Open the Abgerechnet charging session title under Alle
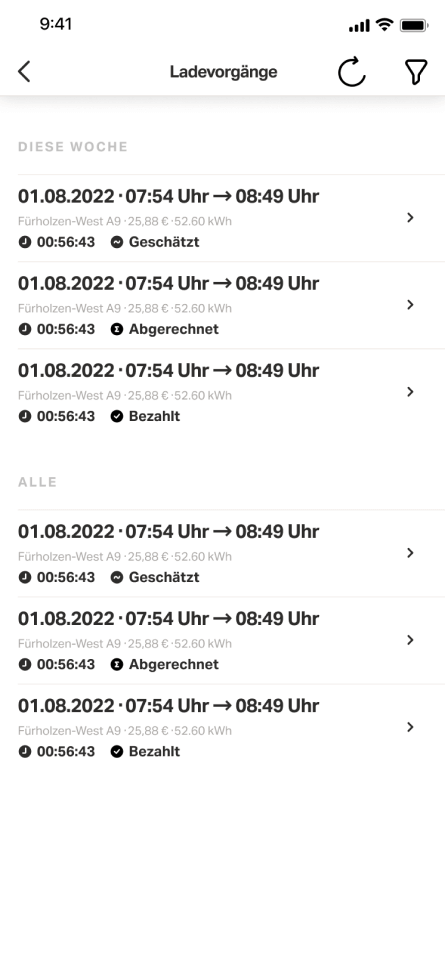Viewport: 445px width, 961px height. (169, 618)
